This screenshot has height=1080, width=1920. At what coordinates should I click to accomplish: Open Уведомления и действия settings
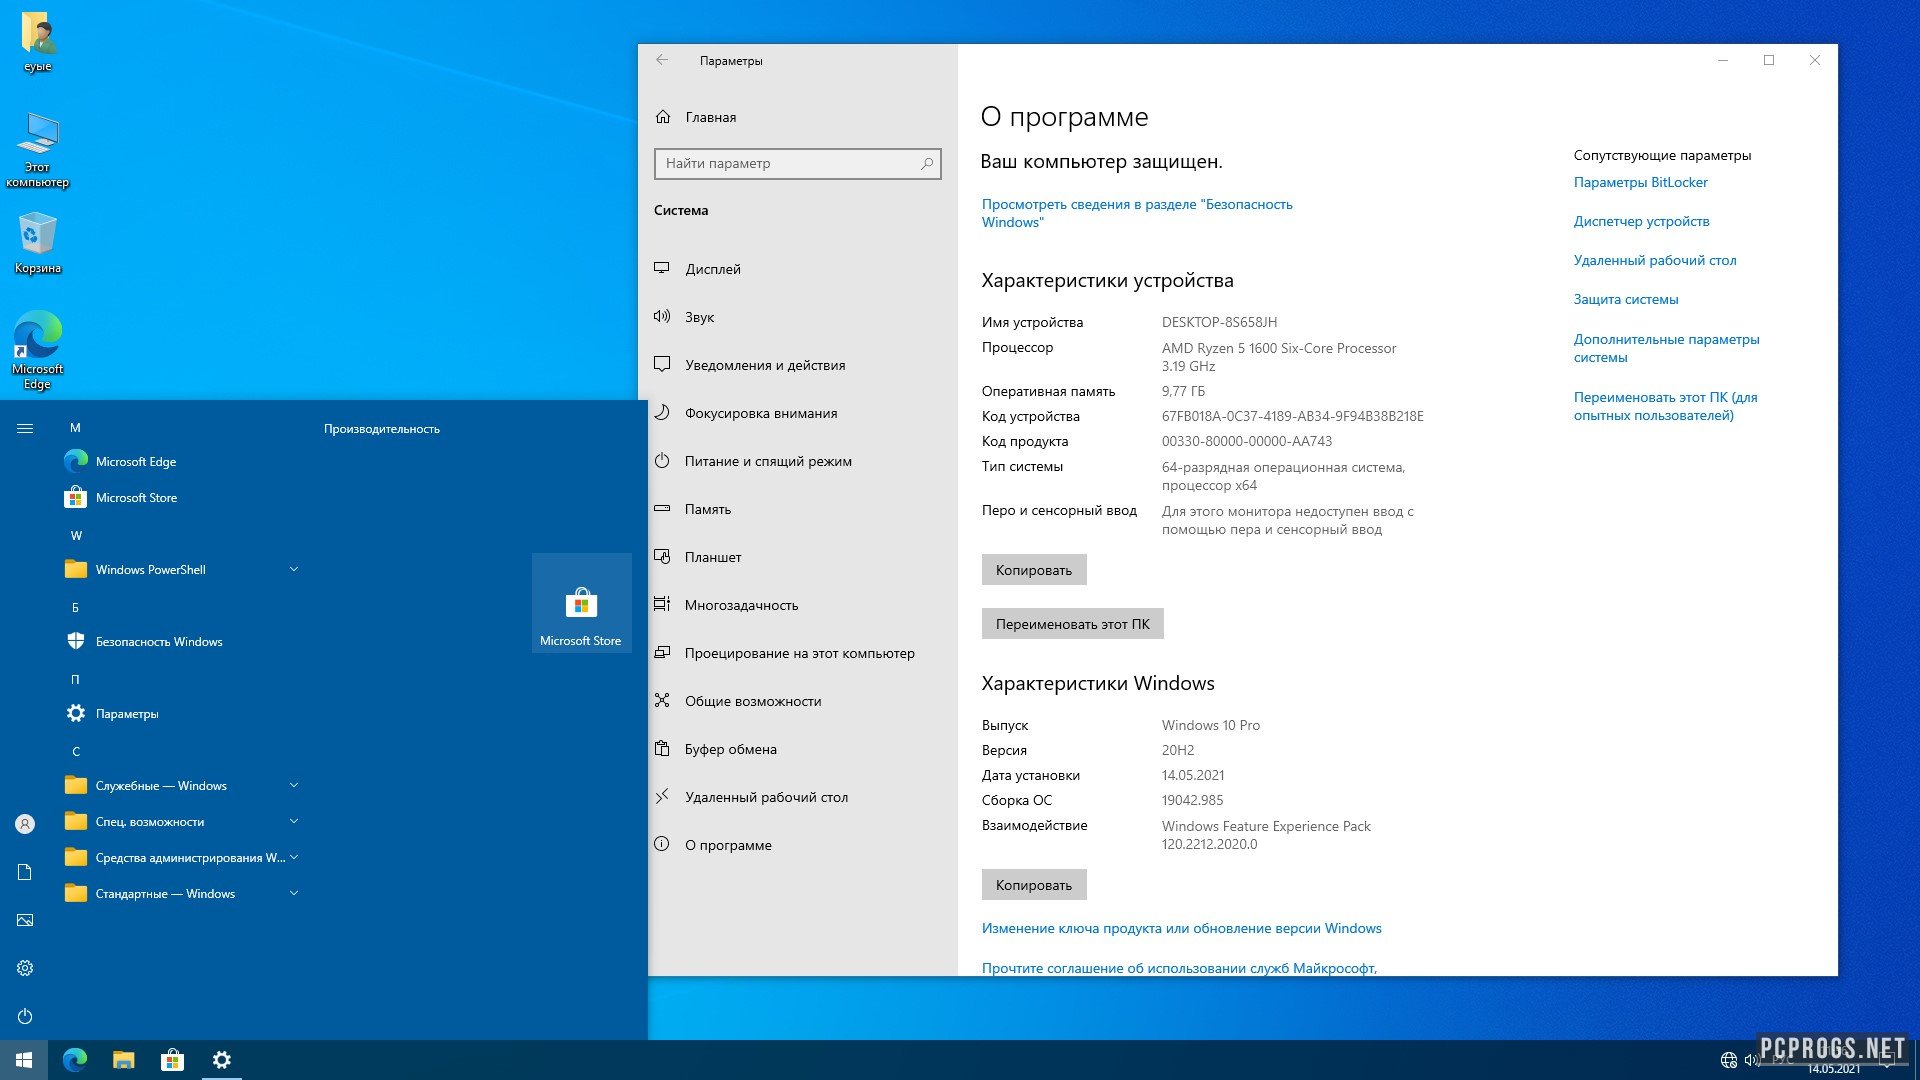coord(798,365)
